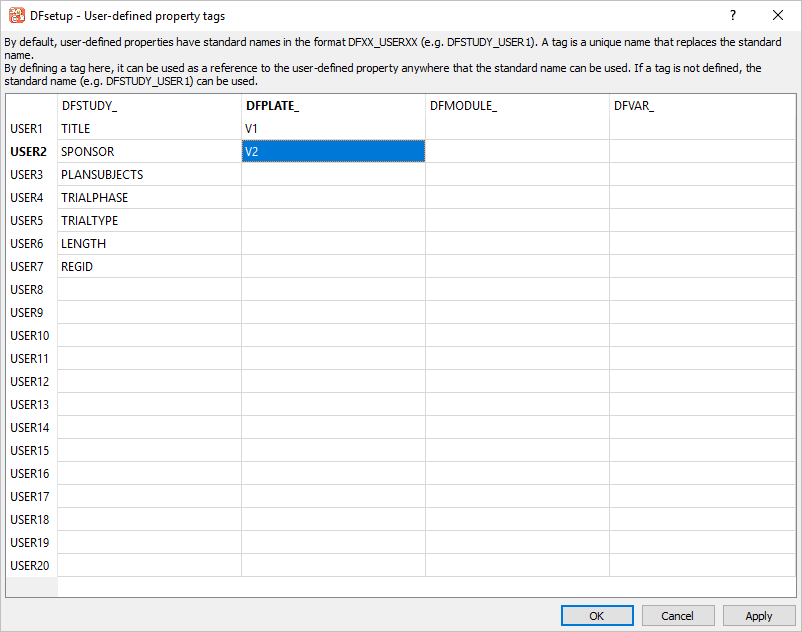
Task: Edit the TITLE tag cell
Action: click(149, 129)
